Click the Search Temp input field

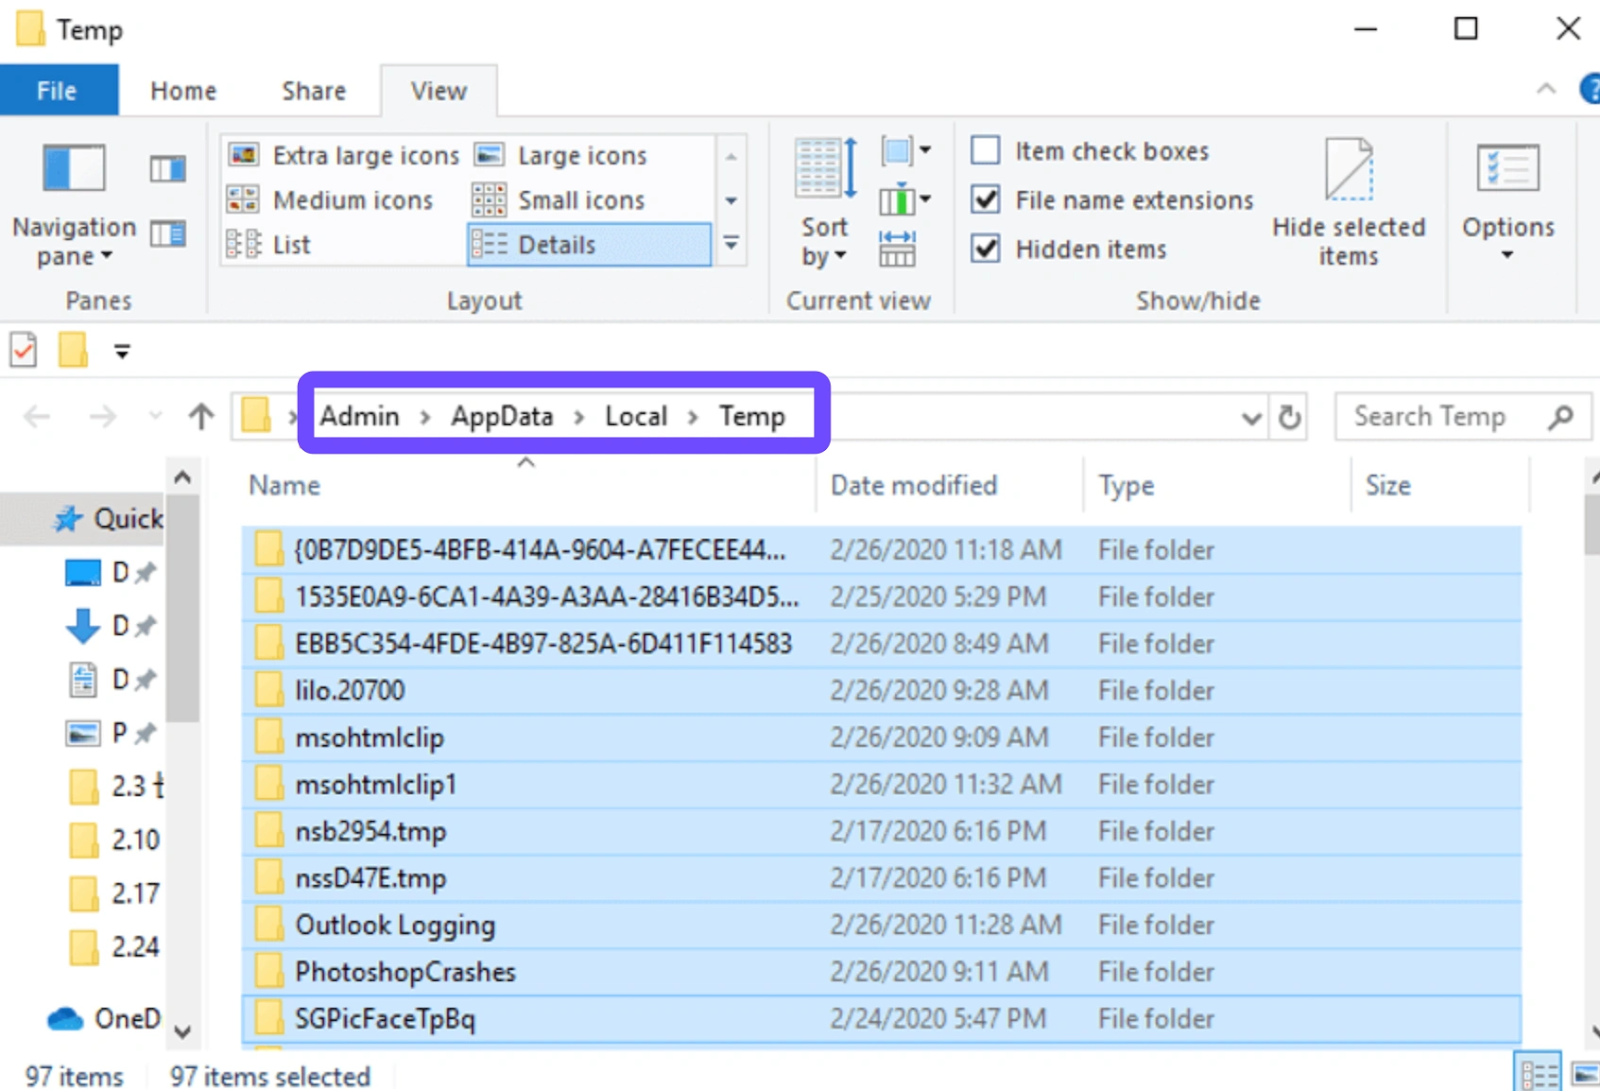1440,417
